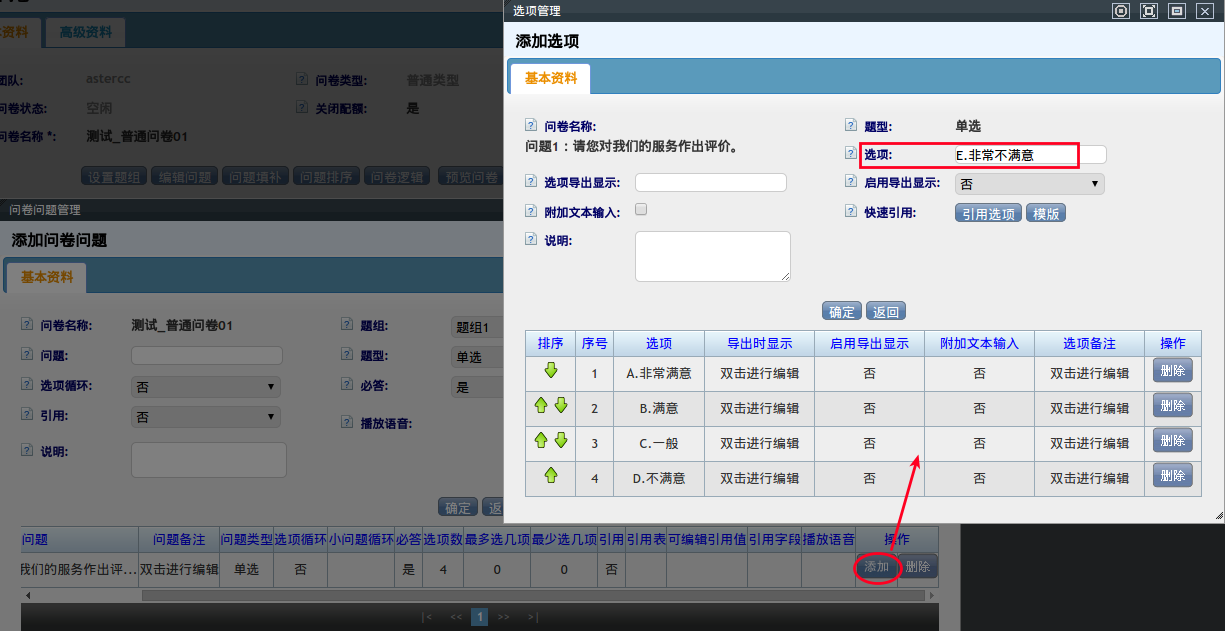Click the 确定 button in 添加选项 dialog
This screenshot has height=631, width=1225.
click(x=841, y=311)
